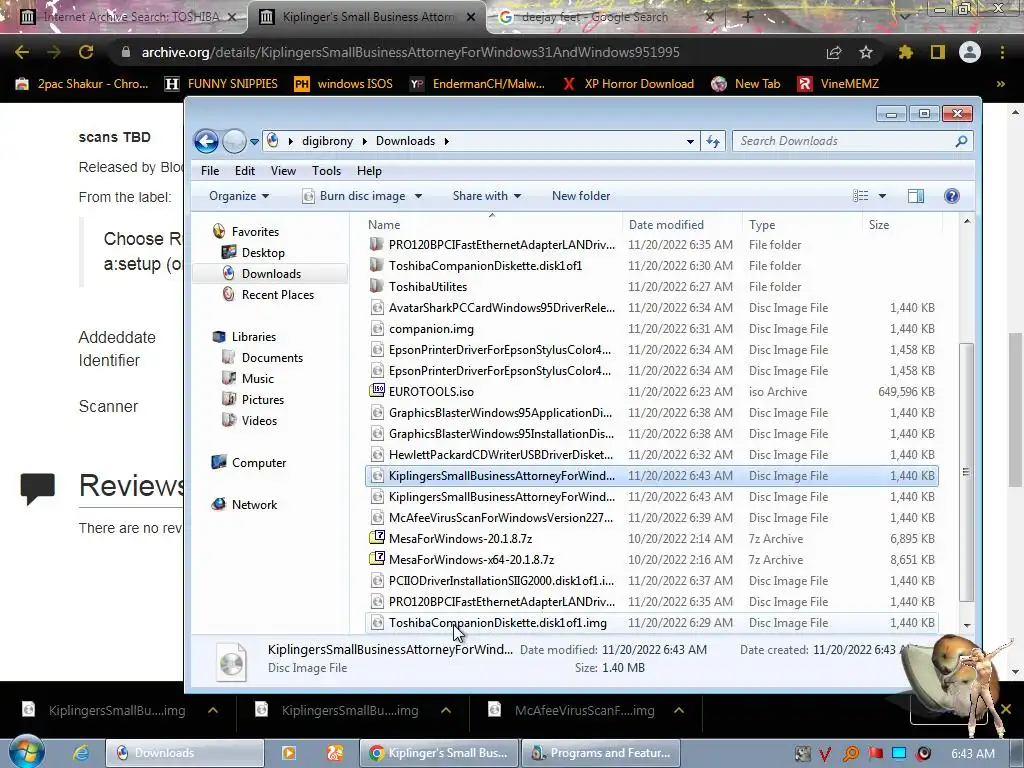The image size is (1024, 768).
Task: Toggle Chrome side panel icon
Action: tap(938, 52)
